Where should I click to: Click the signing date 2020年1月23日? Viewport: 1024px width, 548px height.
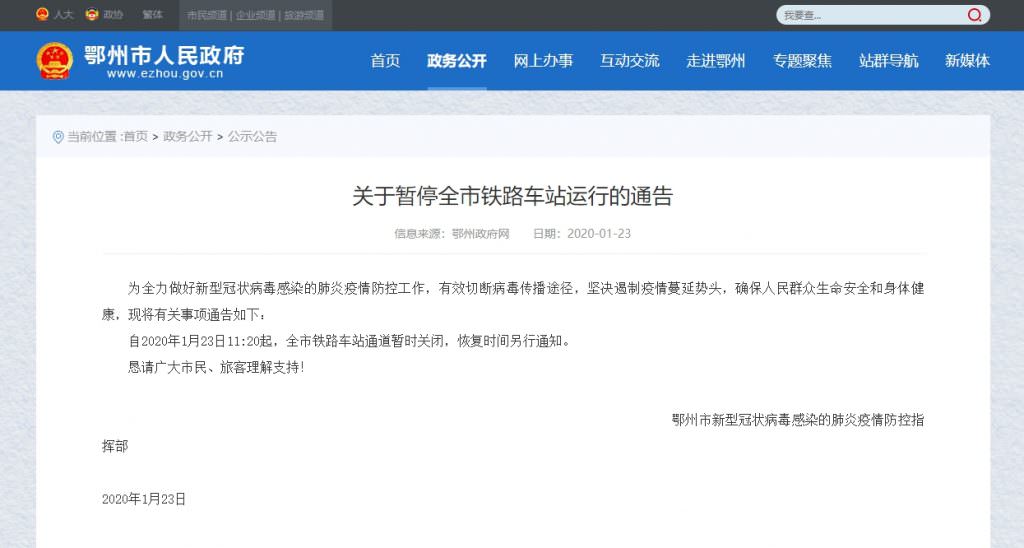point(144,499)
